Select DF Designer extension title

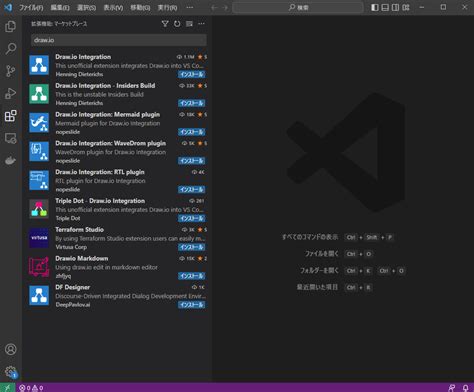(72, 287)
